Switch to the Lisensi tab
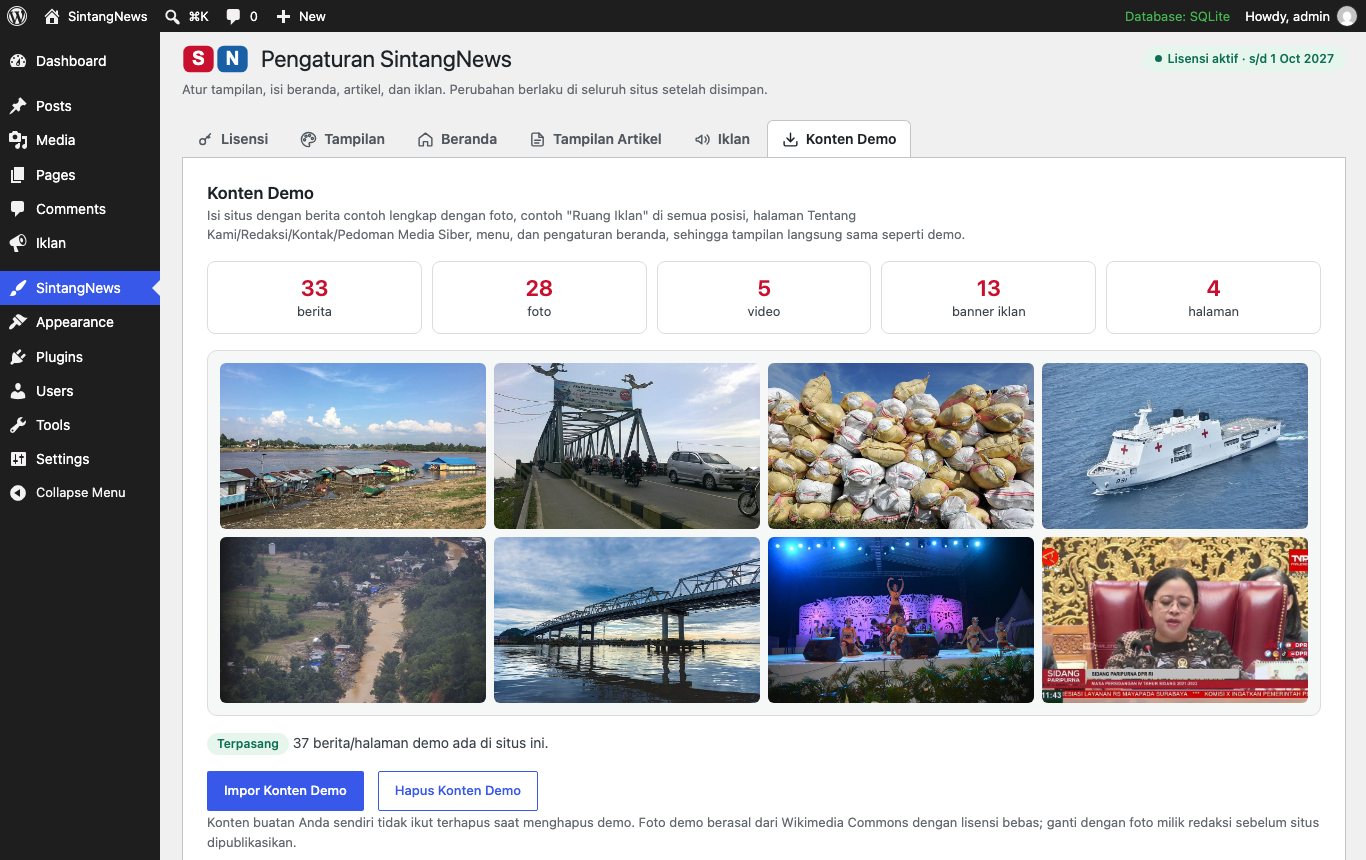Viewport: 1366px width, 860px height. [233, 139]
